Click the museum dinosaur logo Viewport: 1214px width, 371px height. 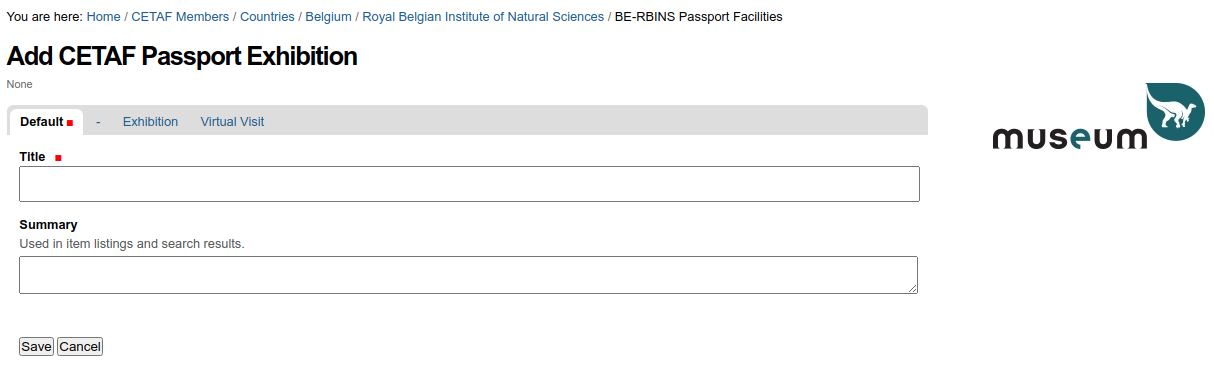[1174, 111]
